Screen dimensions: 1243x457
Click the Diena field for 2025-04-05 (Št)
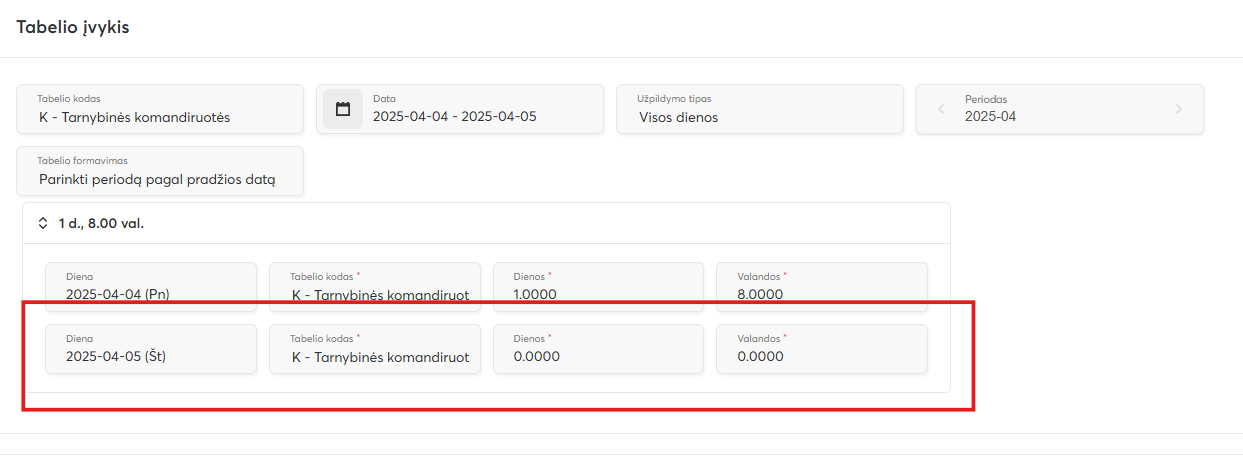coord(151,349)
